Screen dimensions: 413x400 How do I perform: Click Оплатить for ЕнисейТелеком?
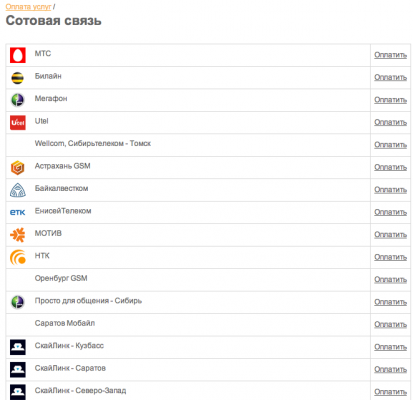pos(390,212)
